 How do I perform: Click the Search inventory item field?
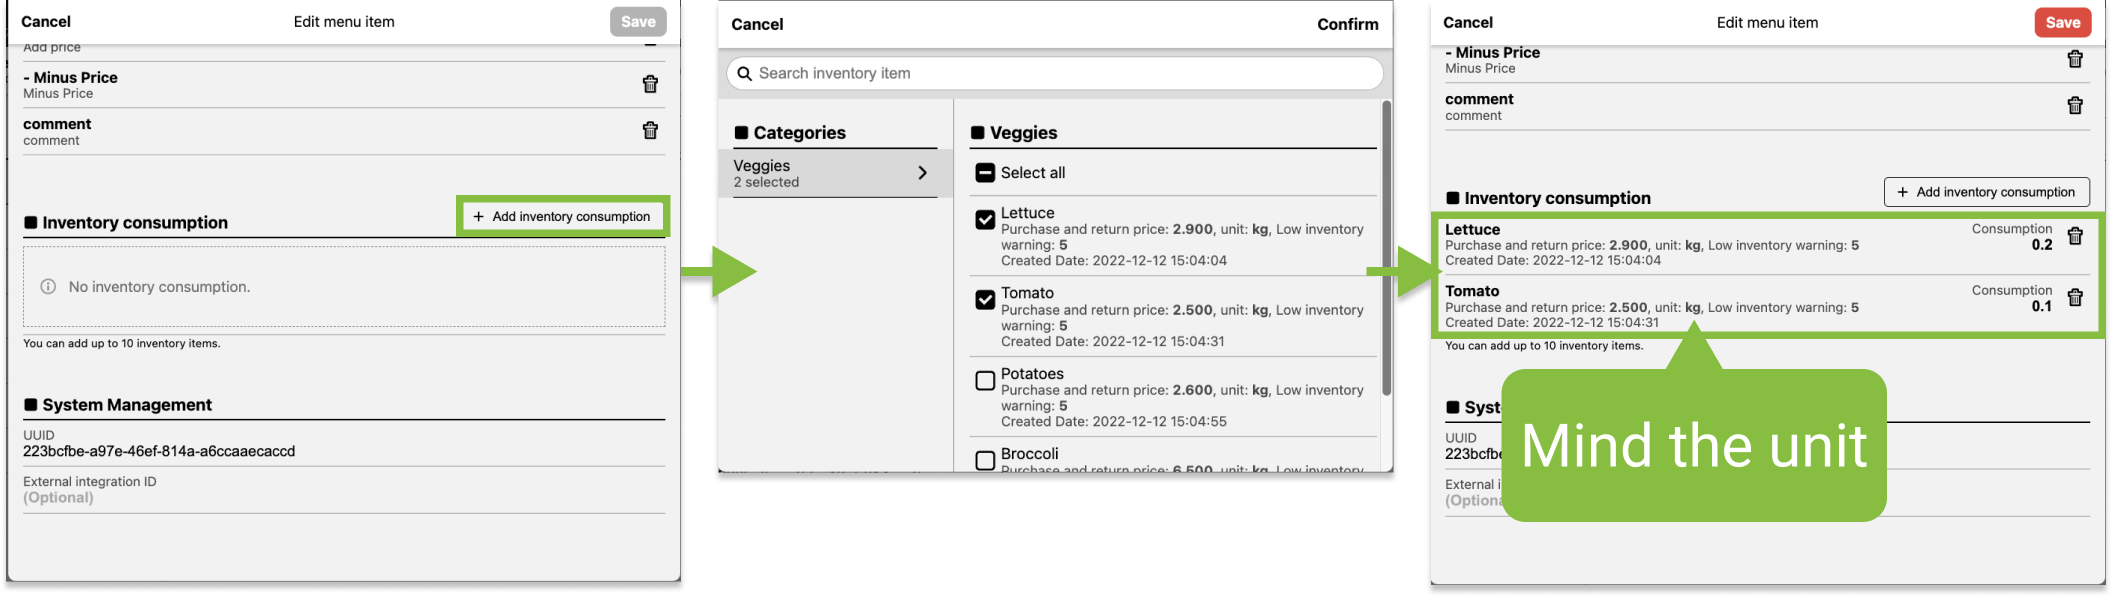(x=1060, y=74)
